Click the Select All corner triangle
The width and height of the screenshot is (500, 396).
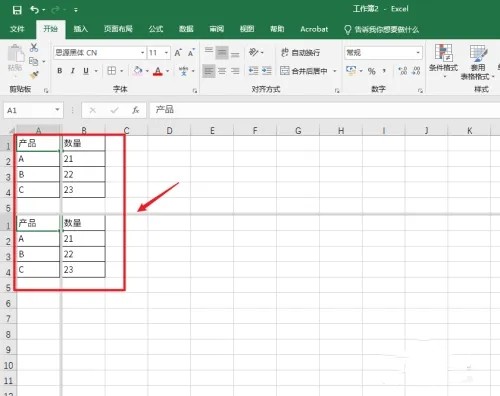11,130
